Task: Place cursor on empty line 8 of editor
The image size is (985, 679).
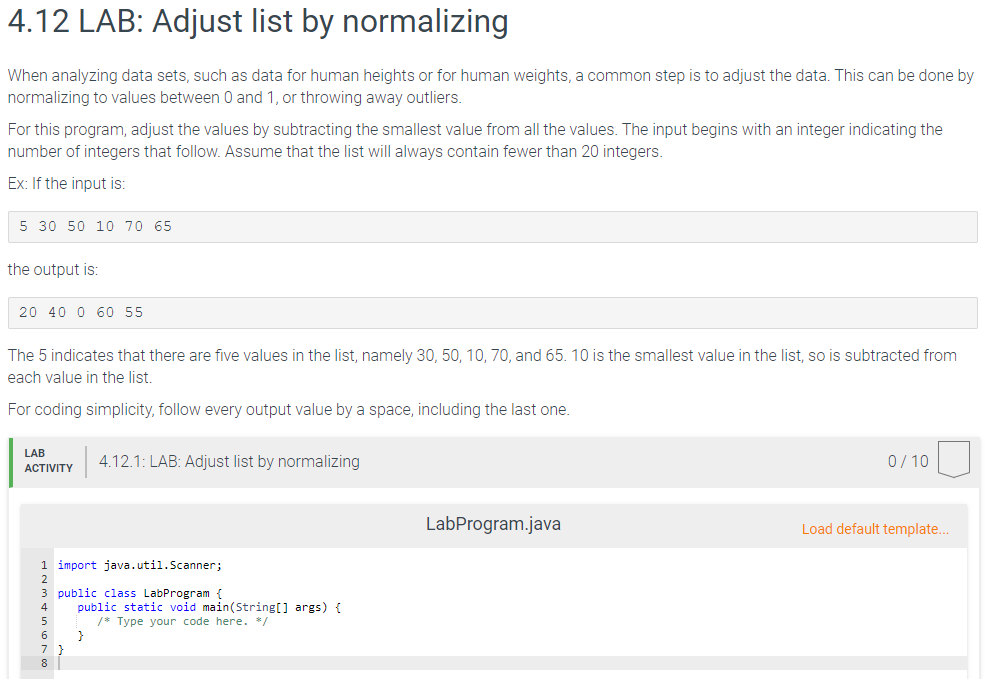Action: pos(510,663)
